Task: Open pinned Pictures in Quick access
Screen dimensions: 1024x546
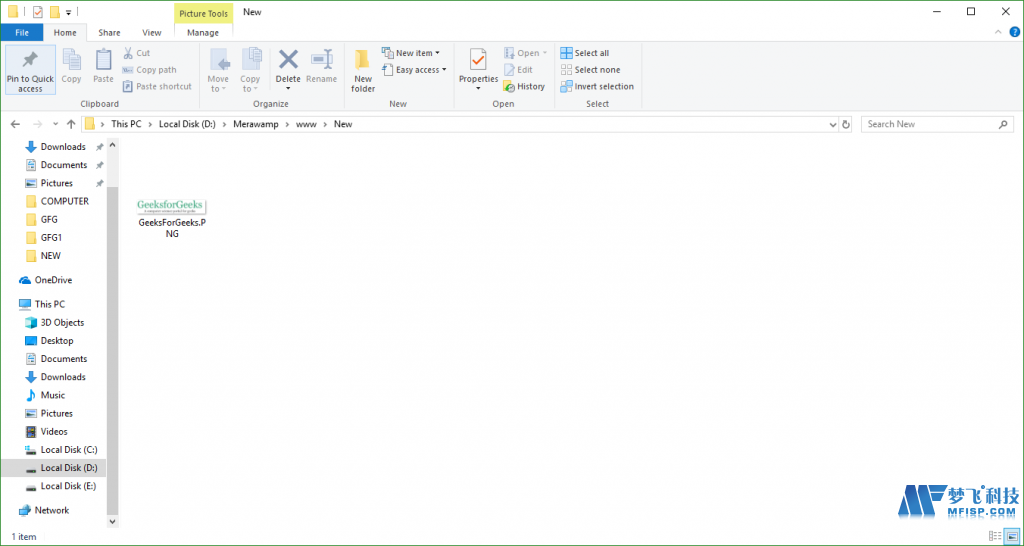Action: coord(56,183)
